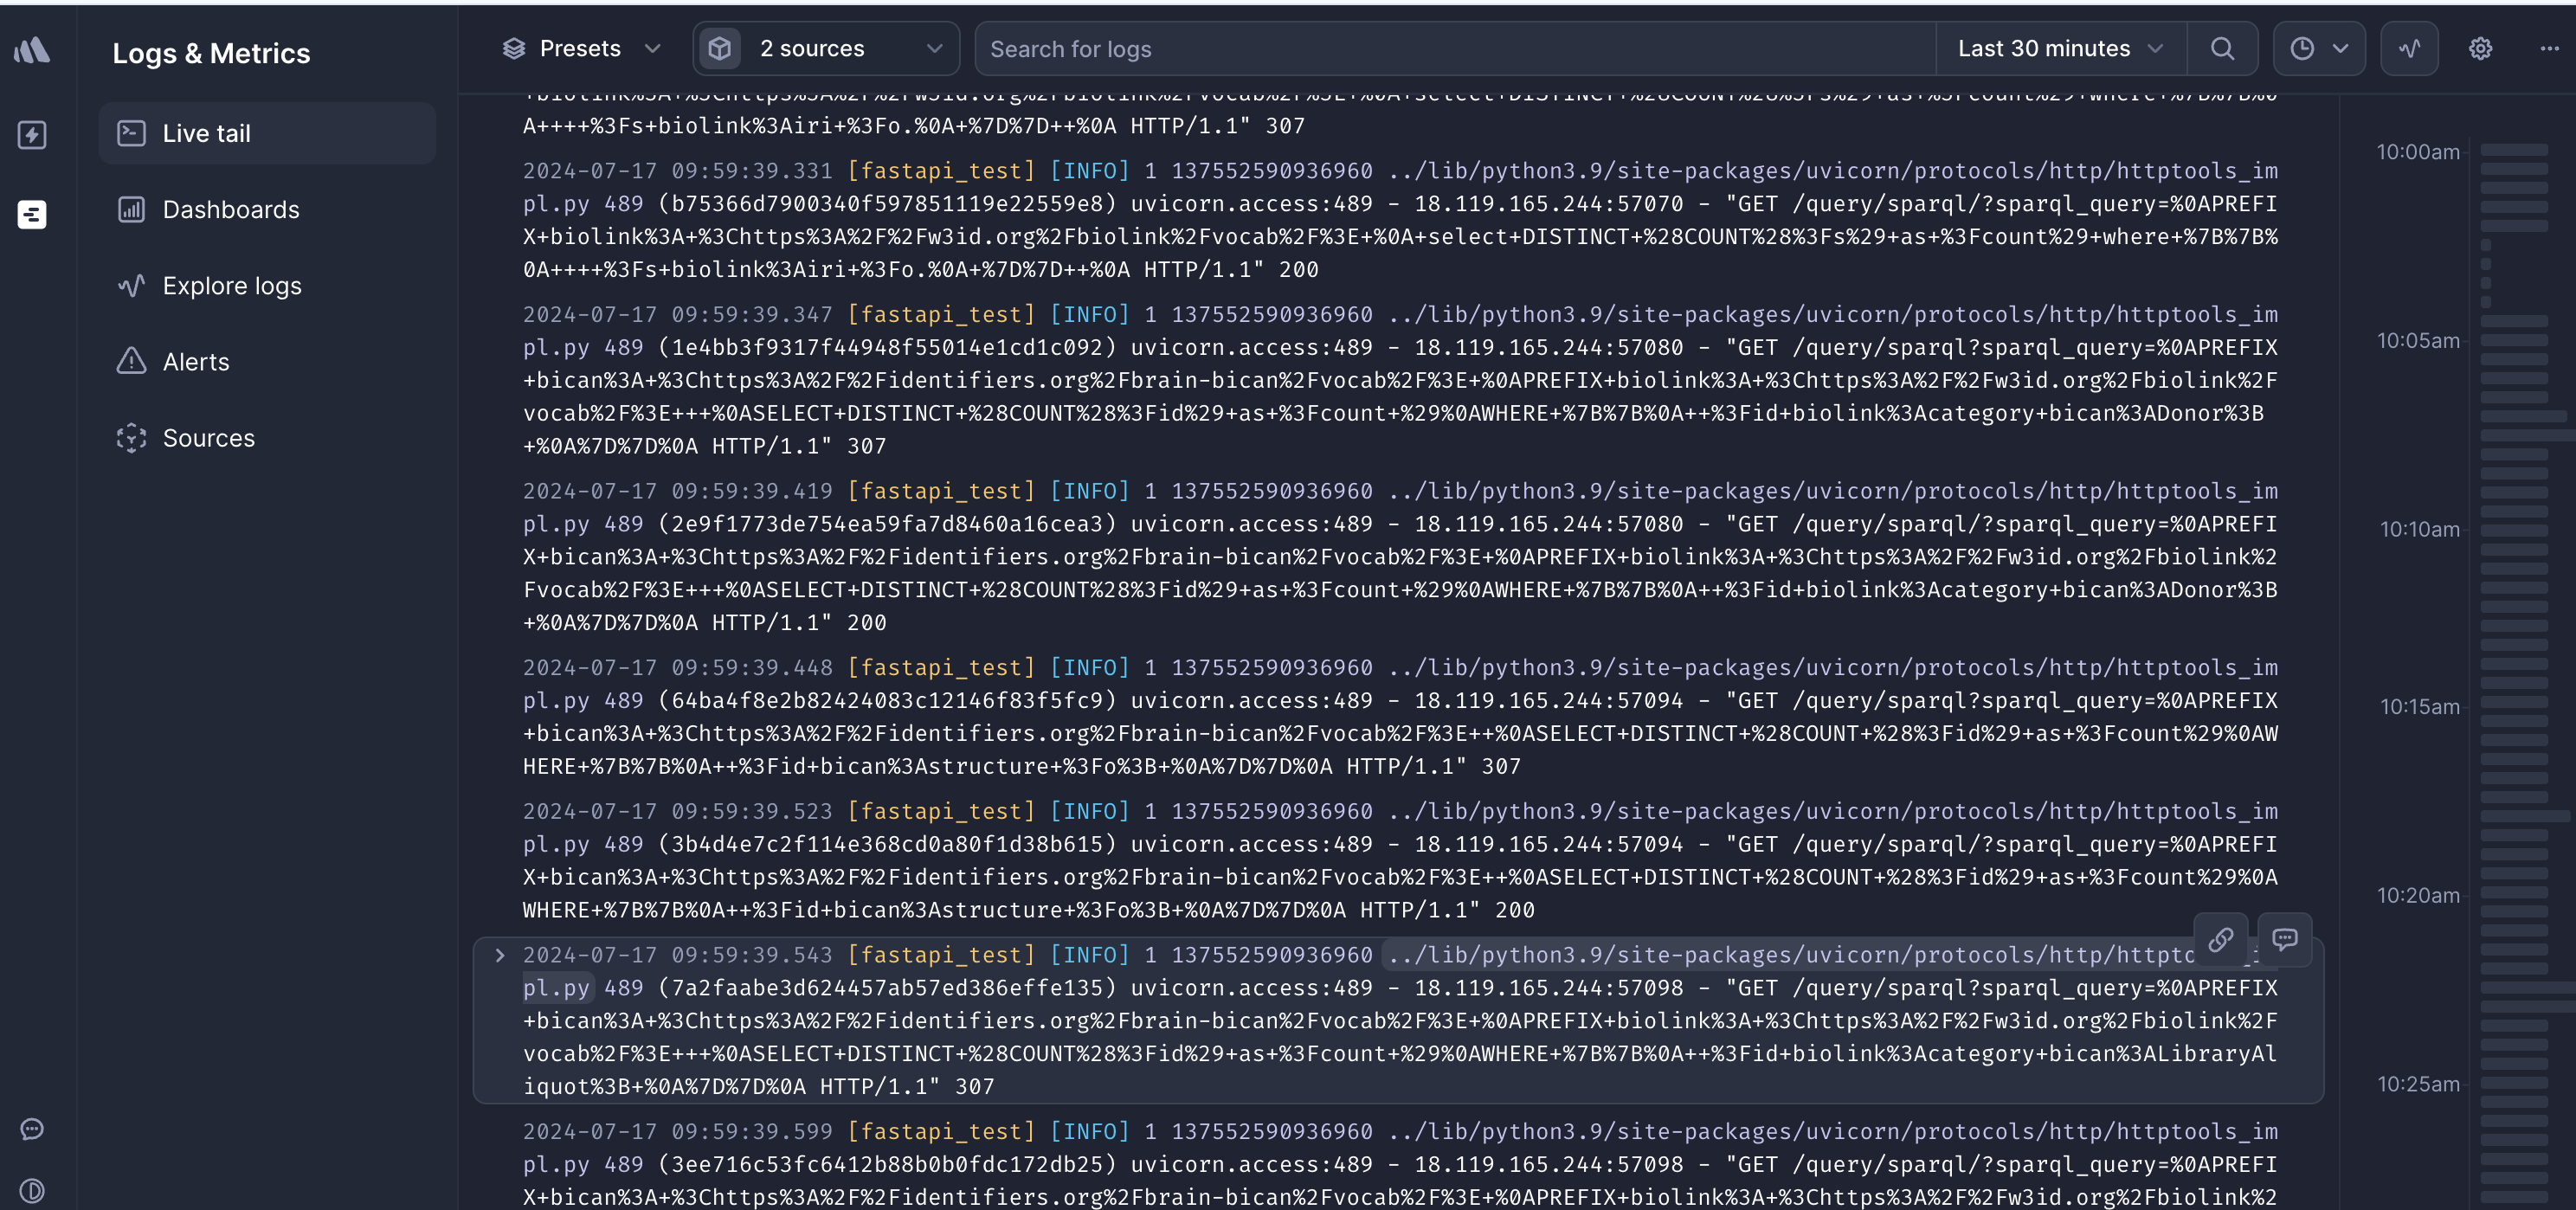This screenshot has width=2576, height=1210.
Task: Click the theme toggle icon at bottom left
Action: click(x=32, y=1191)
